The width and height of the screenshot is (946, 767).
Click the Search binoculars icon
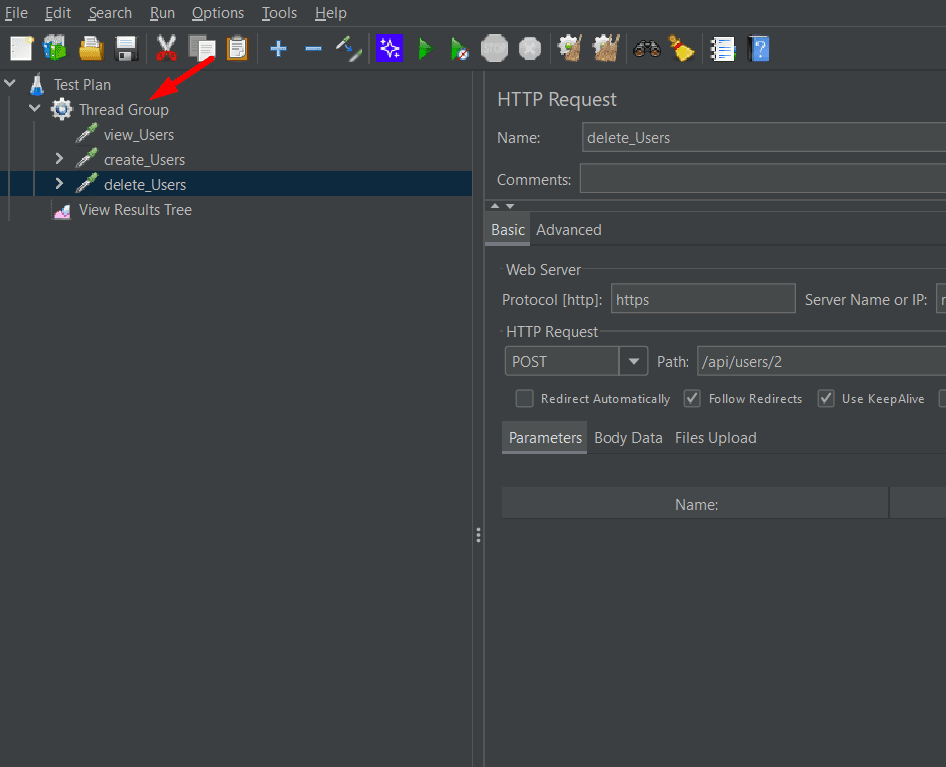click(x=647, y=48)
